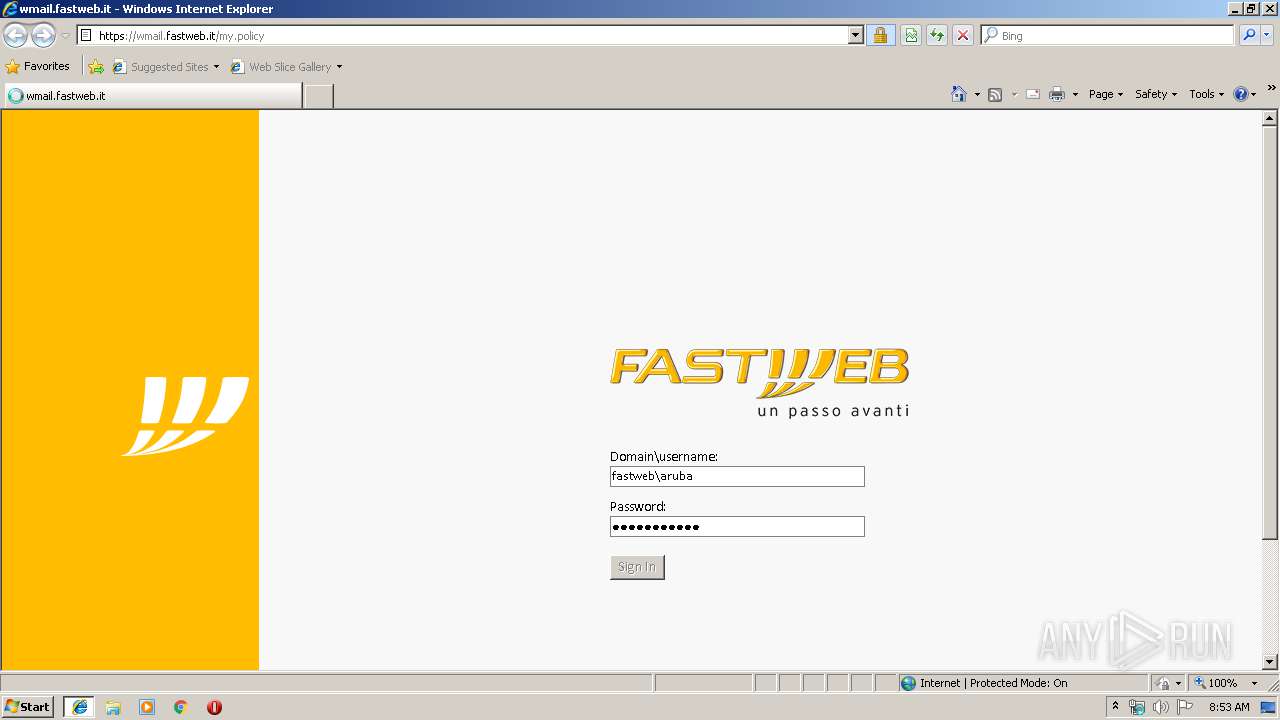Click the blue Help icon

pyautogui.click(x=1241, y=94)
